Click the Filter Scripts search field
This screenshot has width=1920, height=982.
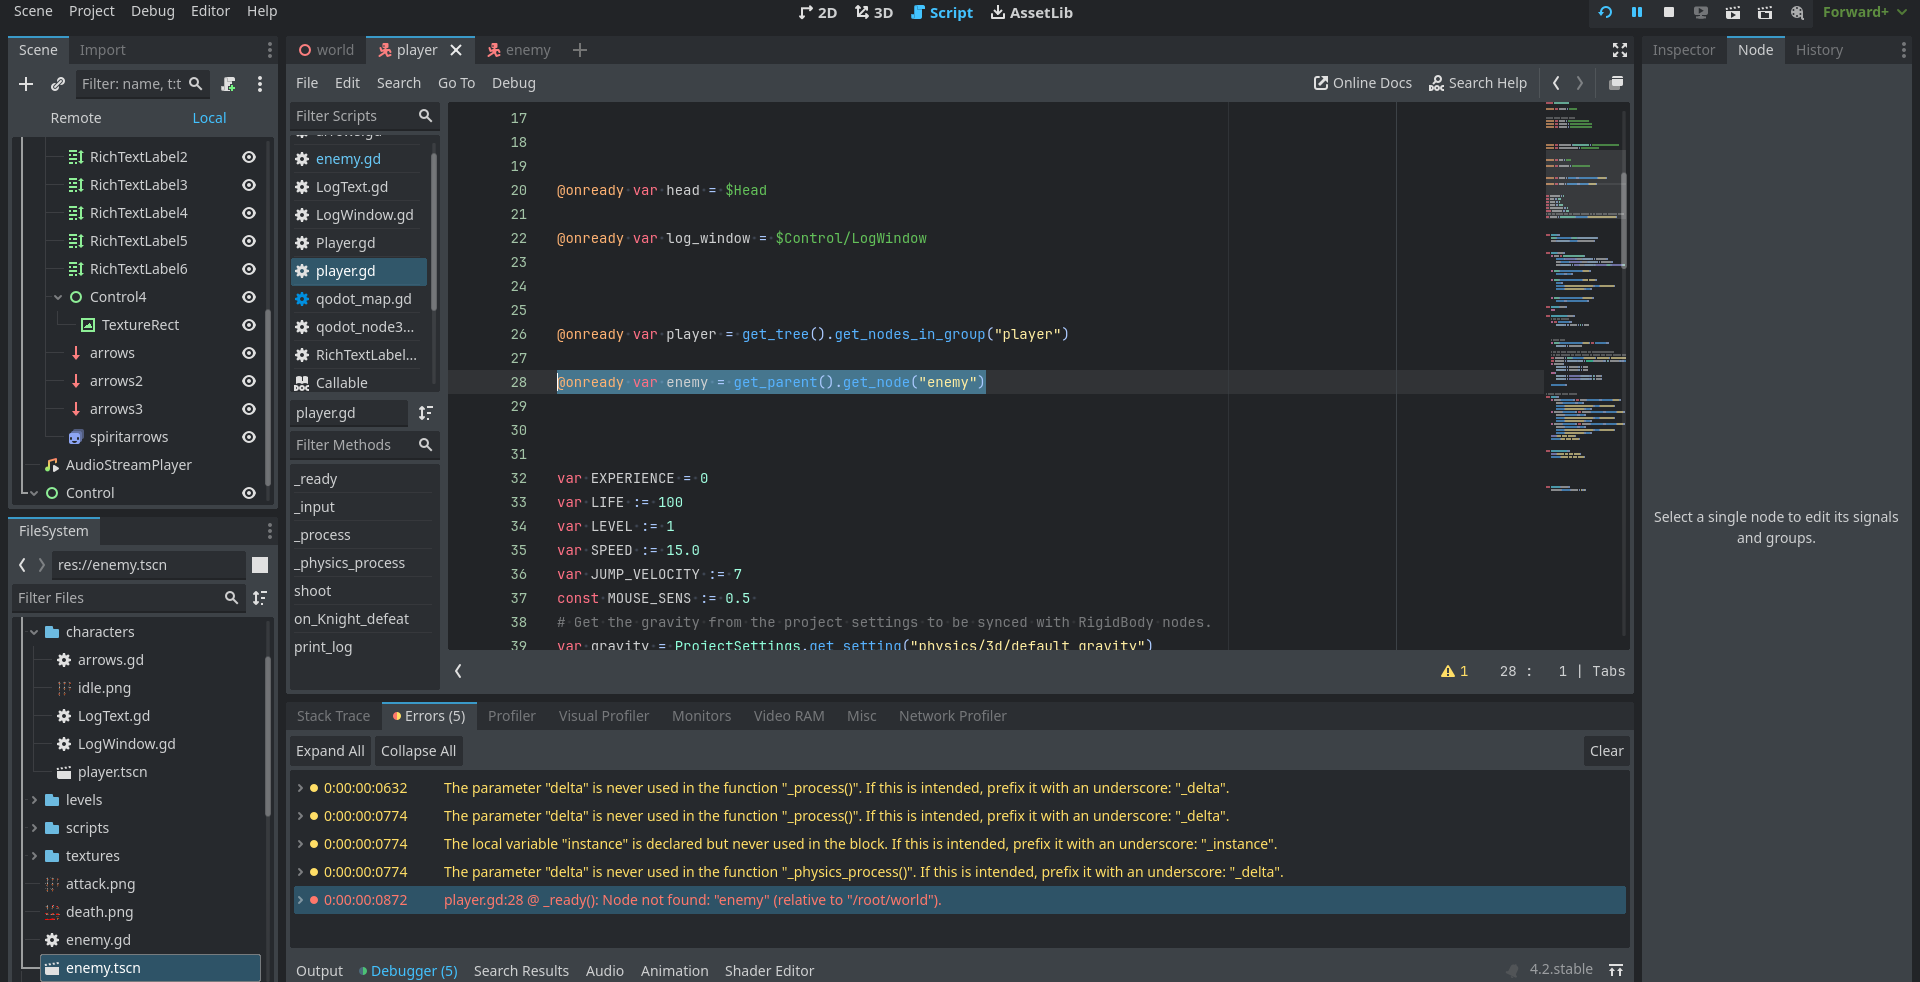tap(354, 116)
